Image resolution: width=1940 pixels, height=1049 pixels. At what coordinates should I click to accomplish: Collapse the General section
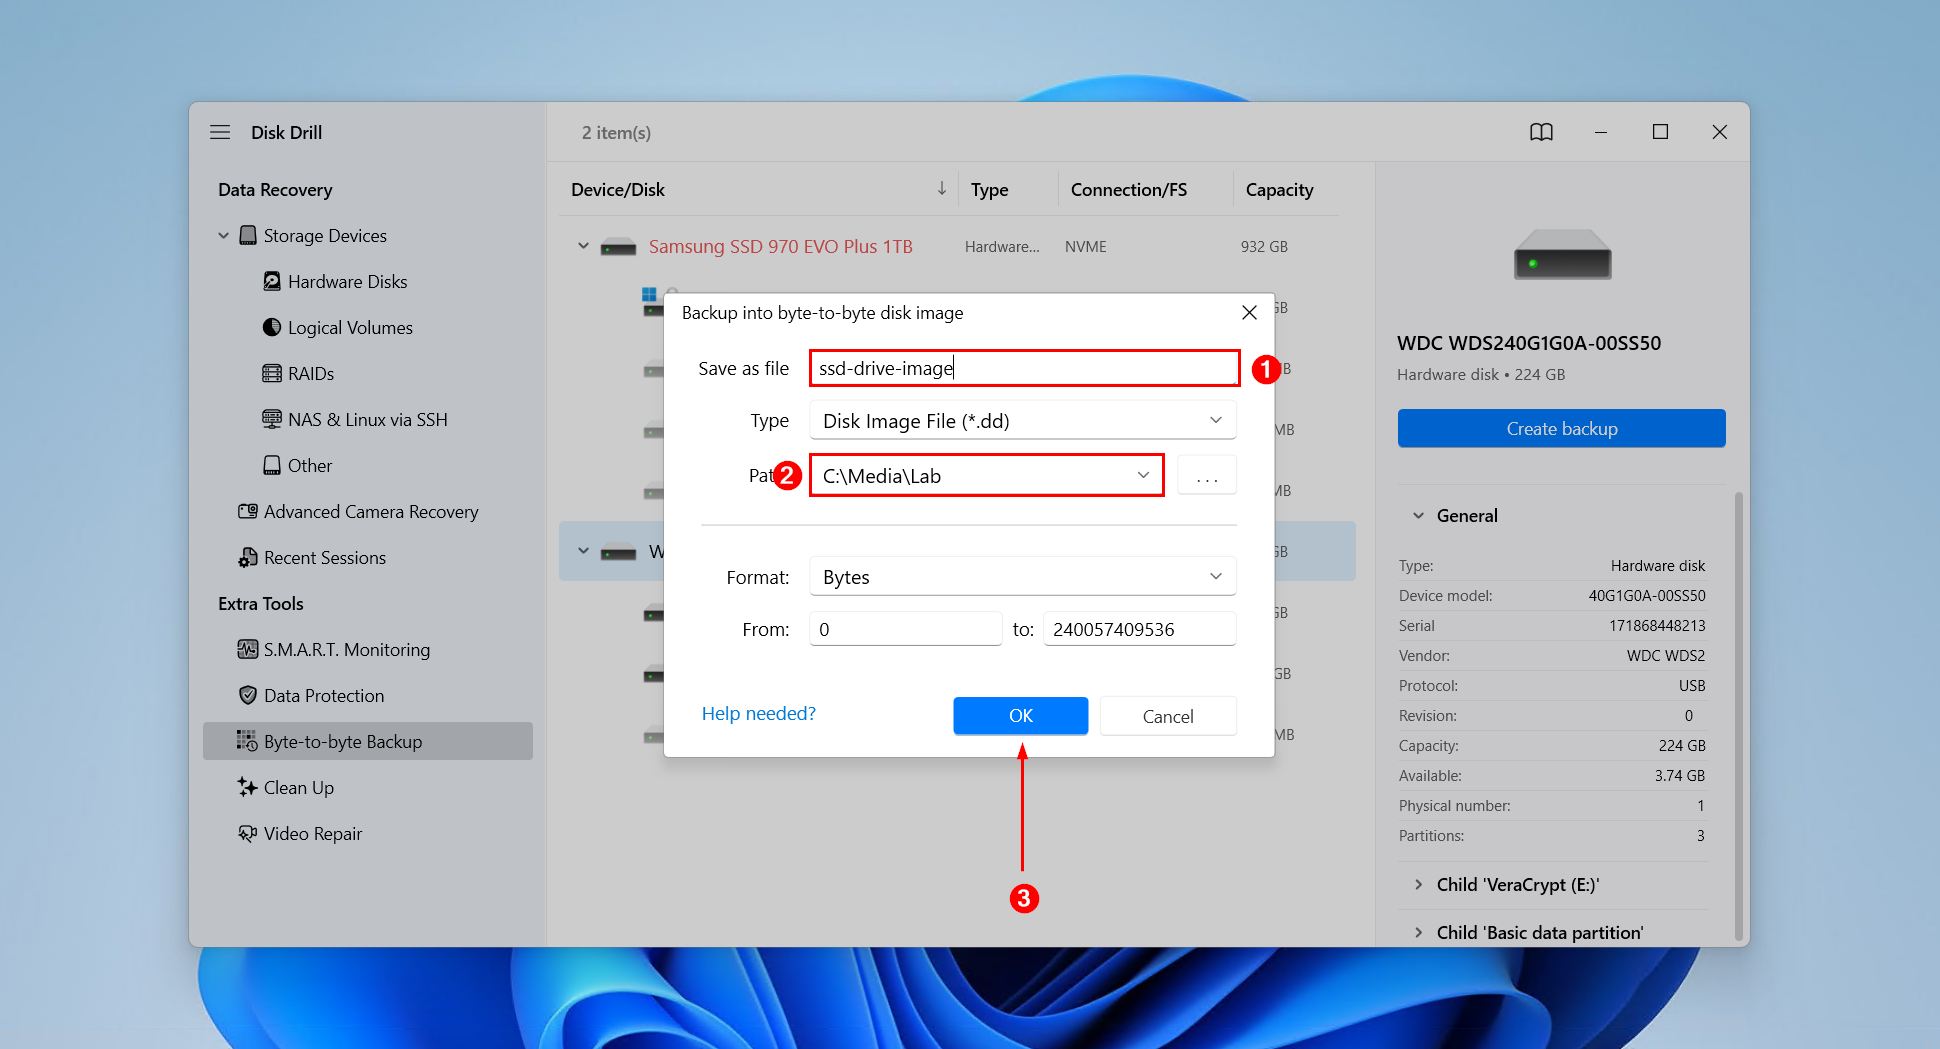(x=1417, y=516)
